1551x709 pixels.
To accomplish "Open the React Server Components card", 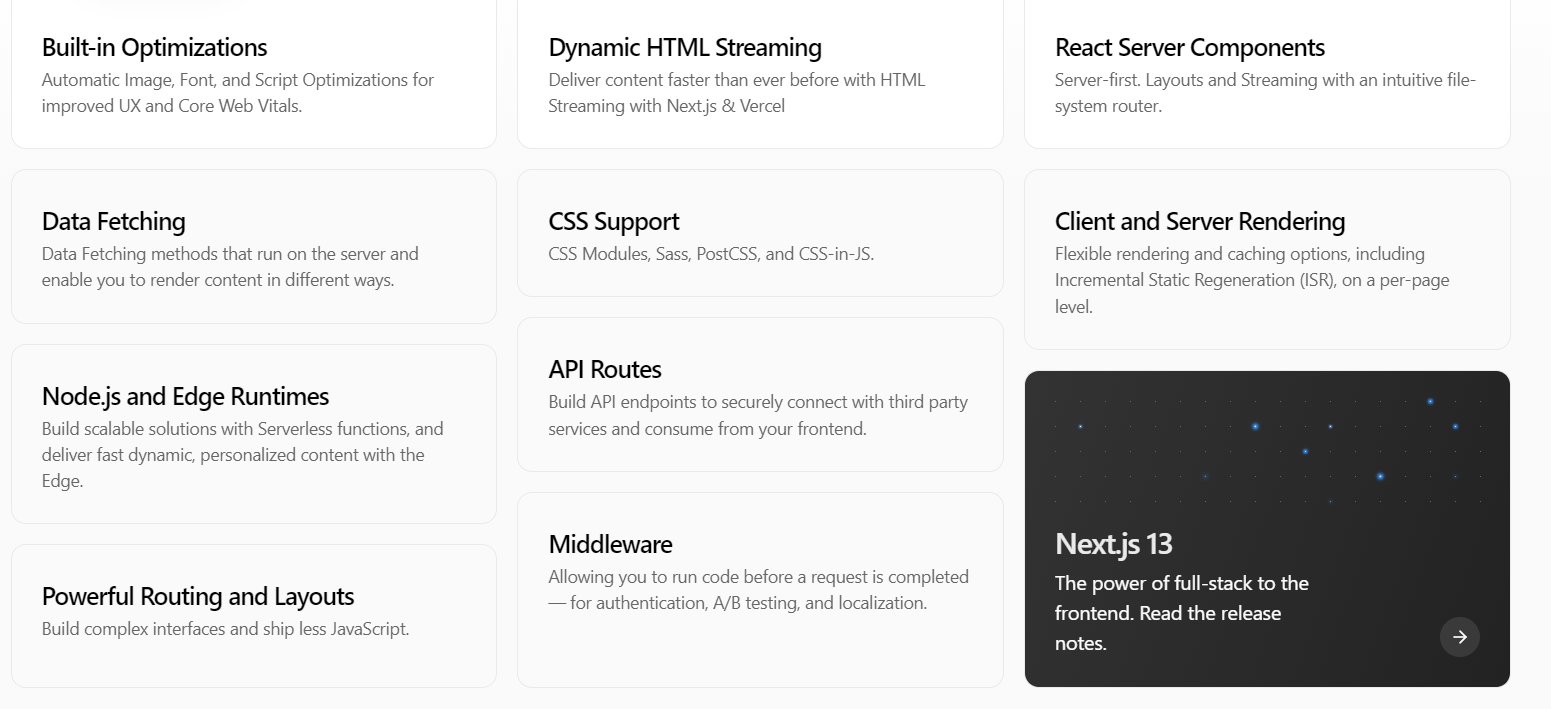I will [1267, 74].
